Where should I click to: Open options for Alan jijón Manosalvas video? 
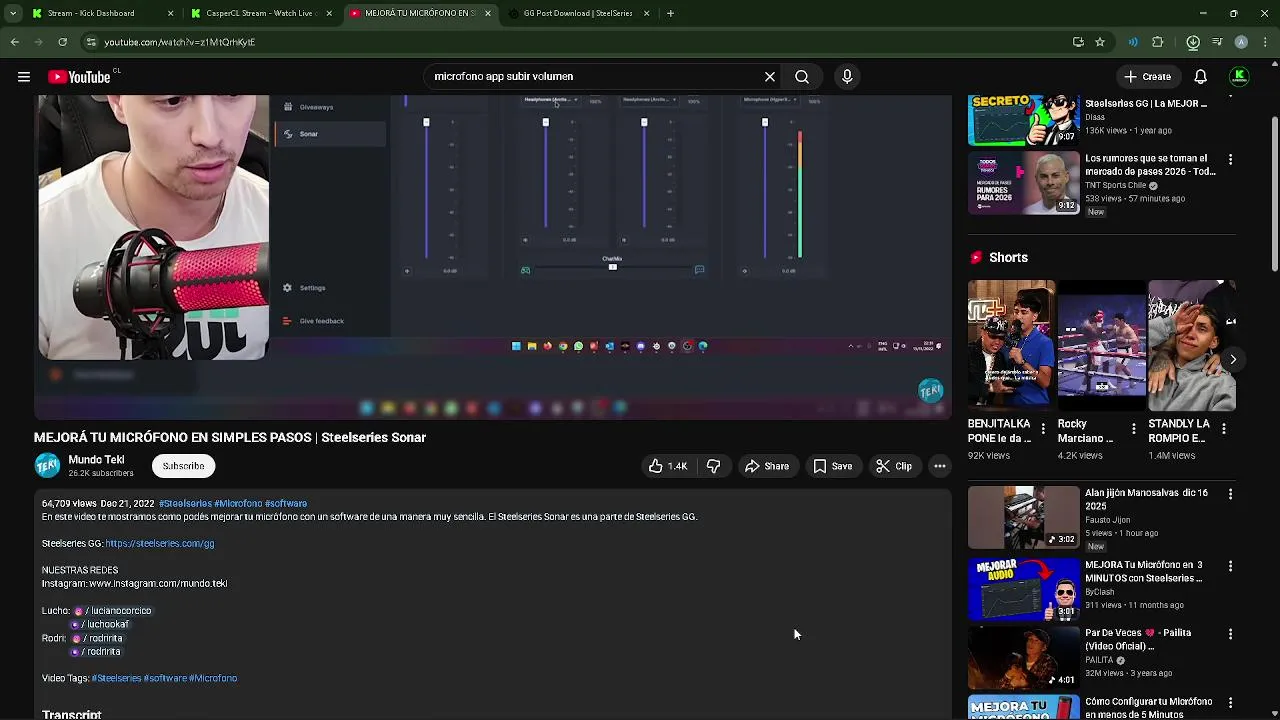click(x=1230, y=494)
